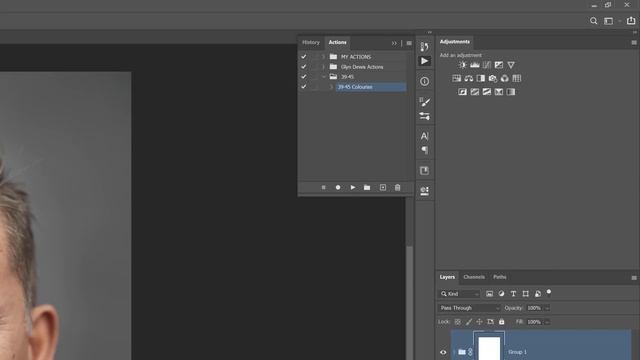Select the Actions tab

(x=338, y=42)
